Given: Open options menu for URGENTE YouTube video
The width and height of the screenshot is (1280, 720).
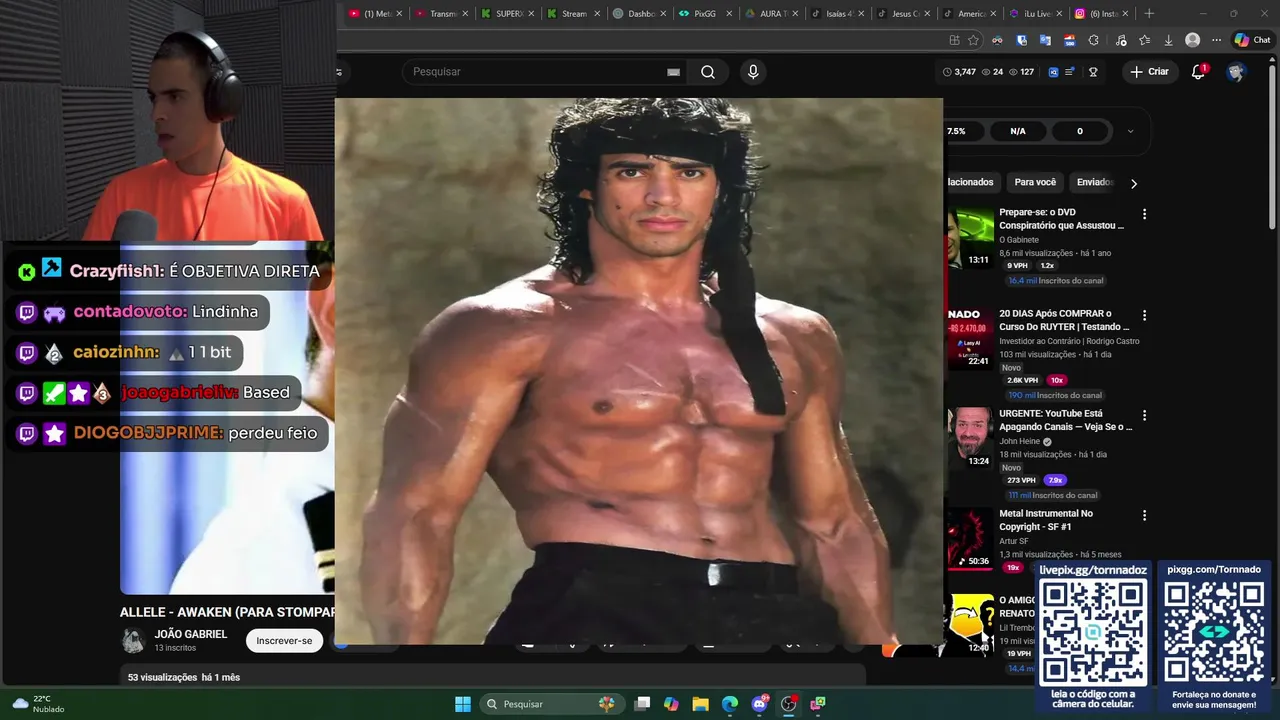Looking at the screenshot, I should [x=1144, y=415].
